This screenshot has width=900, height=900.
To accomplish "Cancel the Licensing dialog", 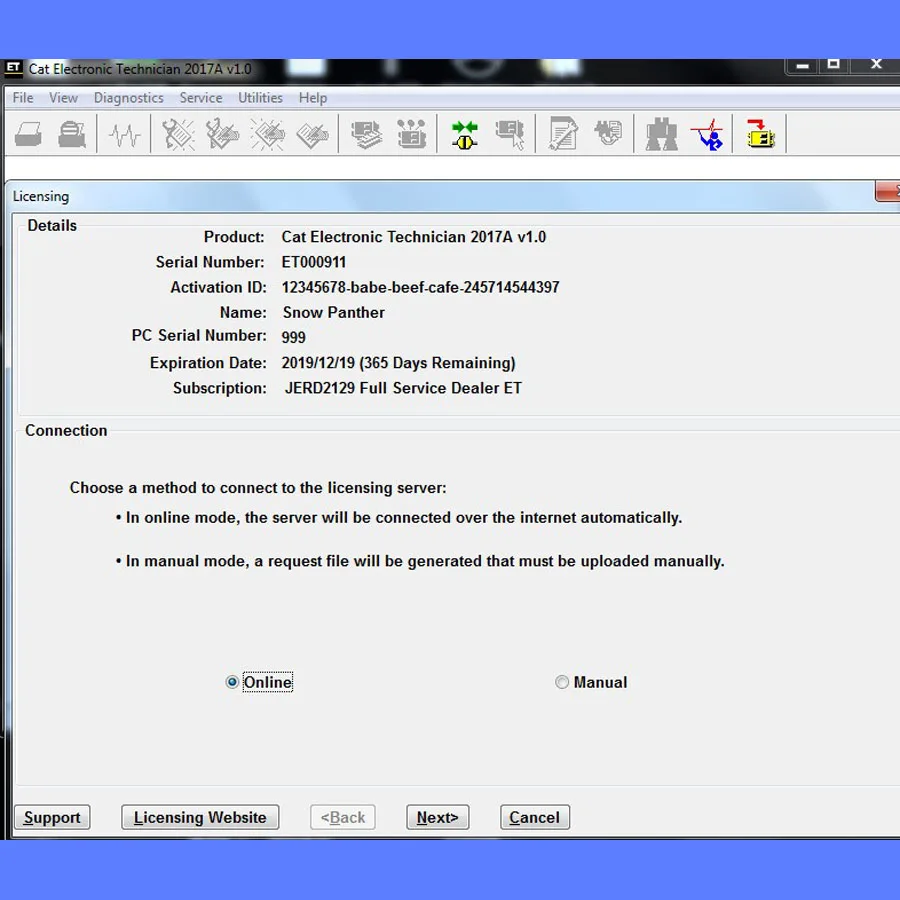I will click(x=534, y=817).
